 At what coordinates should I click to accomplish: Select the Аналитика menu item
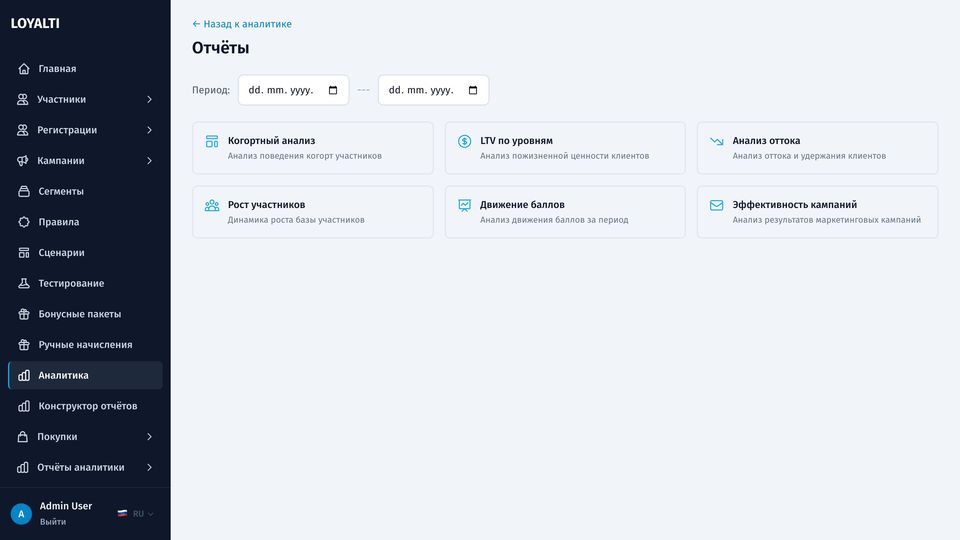[85, 375]
